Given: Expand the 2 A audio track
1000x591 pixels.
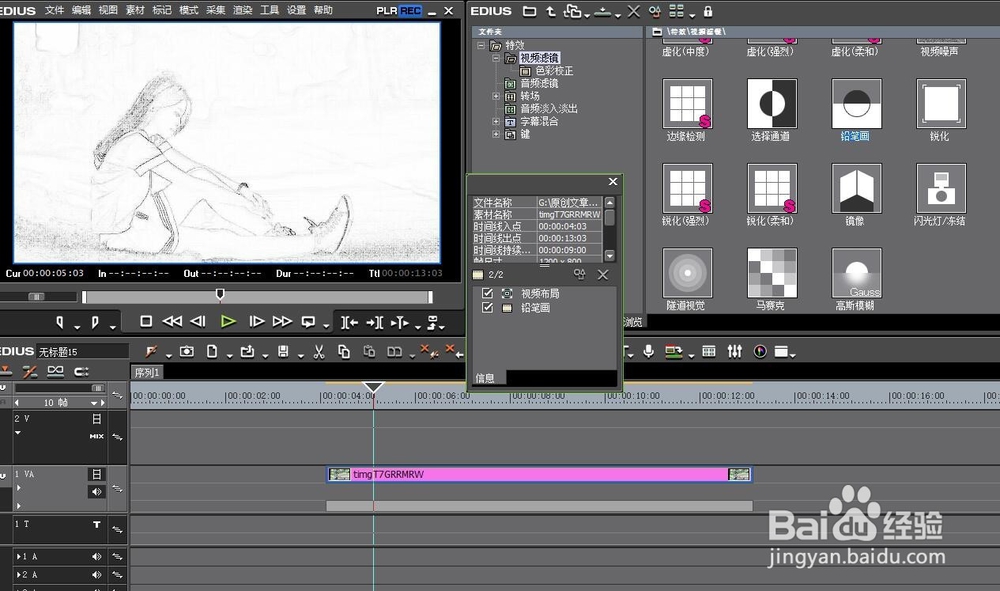Looking at the screenshot, I should (x=18, y=574).
